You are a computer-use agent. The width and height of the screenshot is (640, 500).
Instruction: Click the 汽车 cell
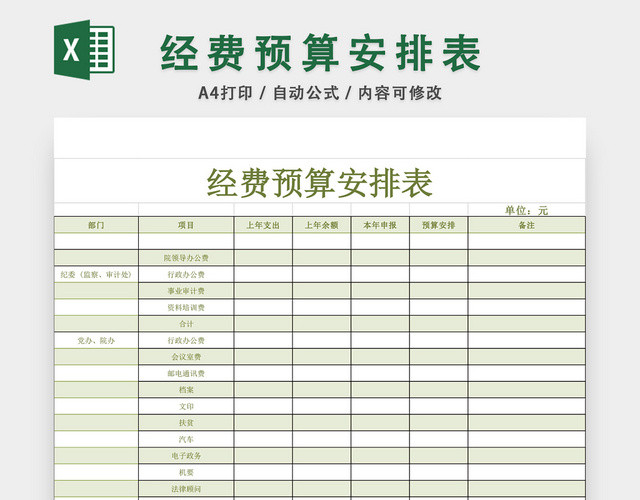click(186, 439)
